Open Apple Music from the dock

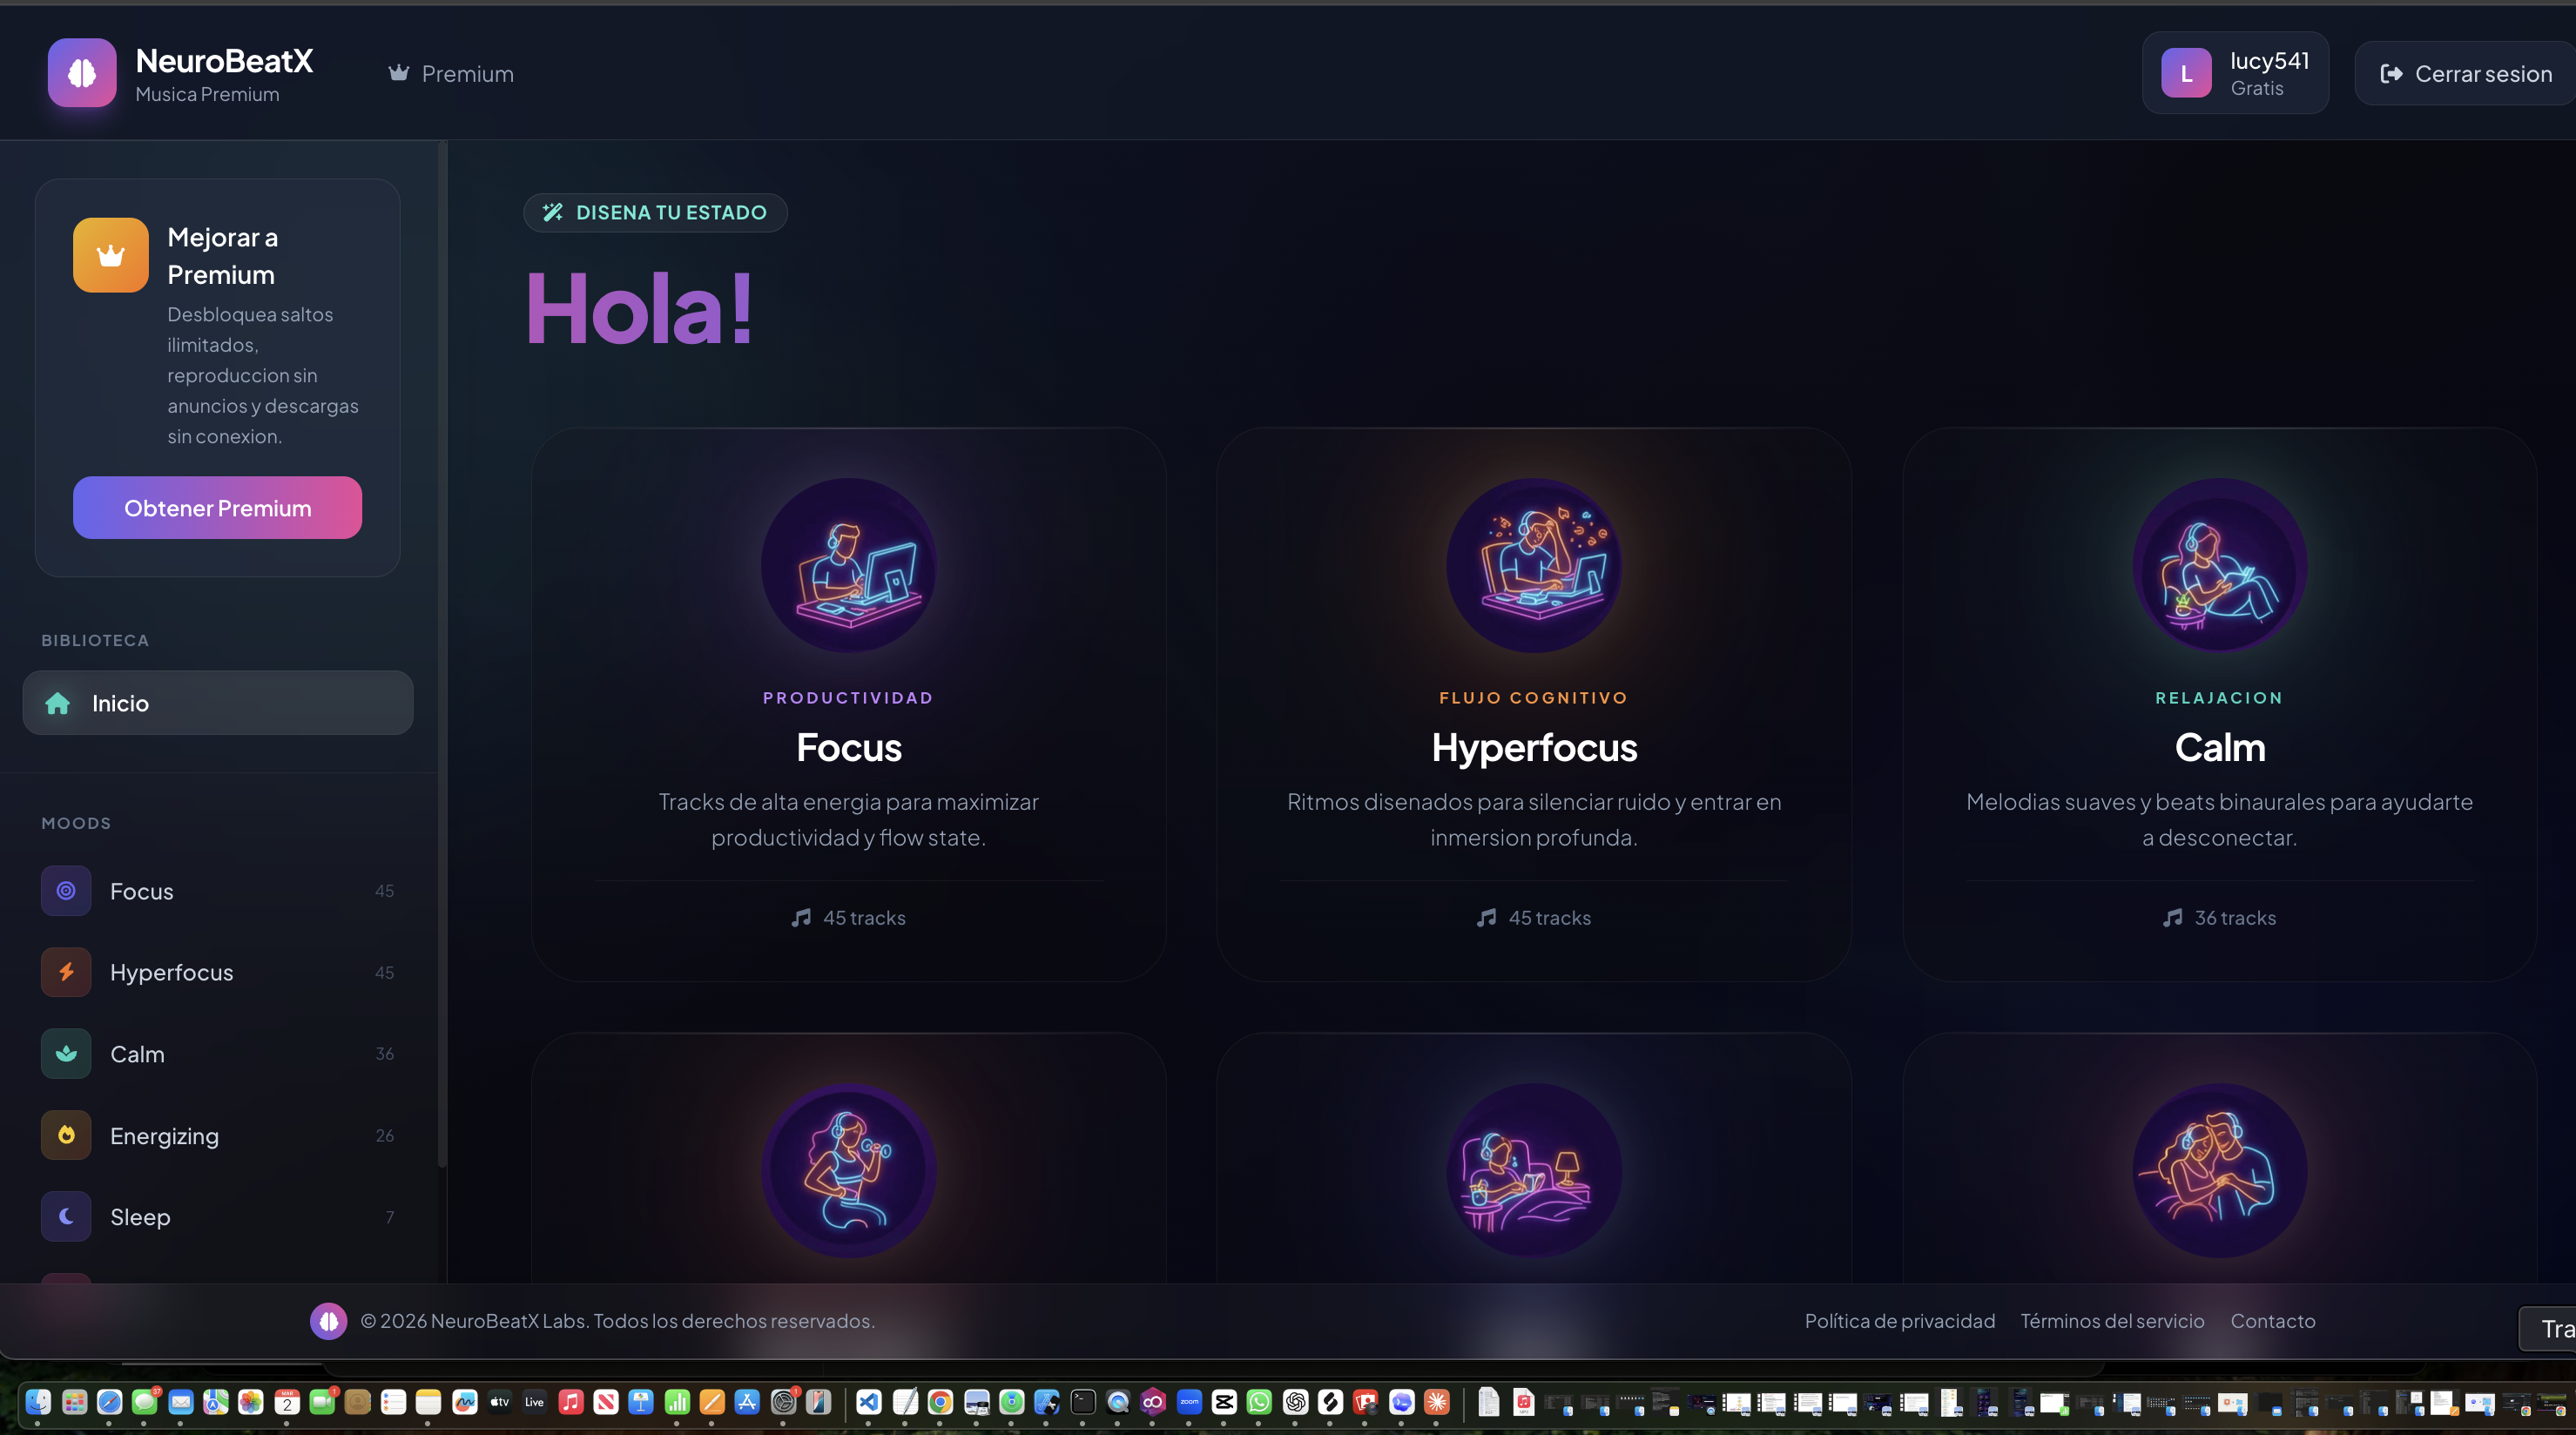571,1402
